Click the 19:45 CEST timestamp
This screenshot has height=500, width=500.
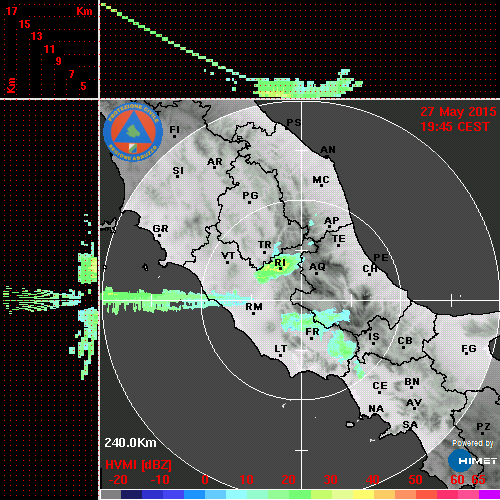coord(455,127)
